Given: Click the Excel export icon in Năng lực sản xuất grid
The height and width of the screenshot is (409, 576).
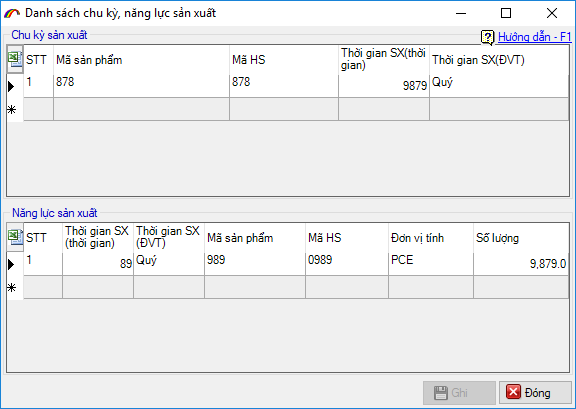Looking at the screenshot, I should point(15,237).
